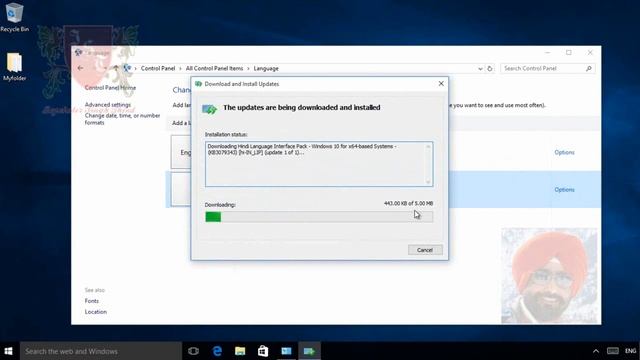Open File Explorer from the taskbar
The width and height of the screenshot is (640, 360).
(x=240, y=351)
